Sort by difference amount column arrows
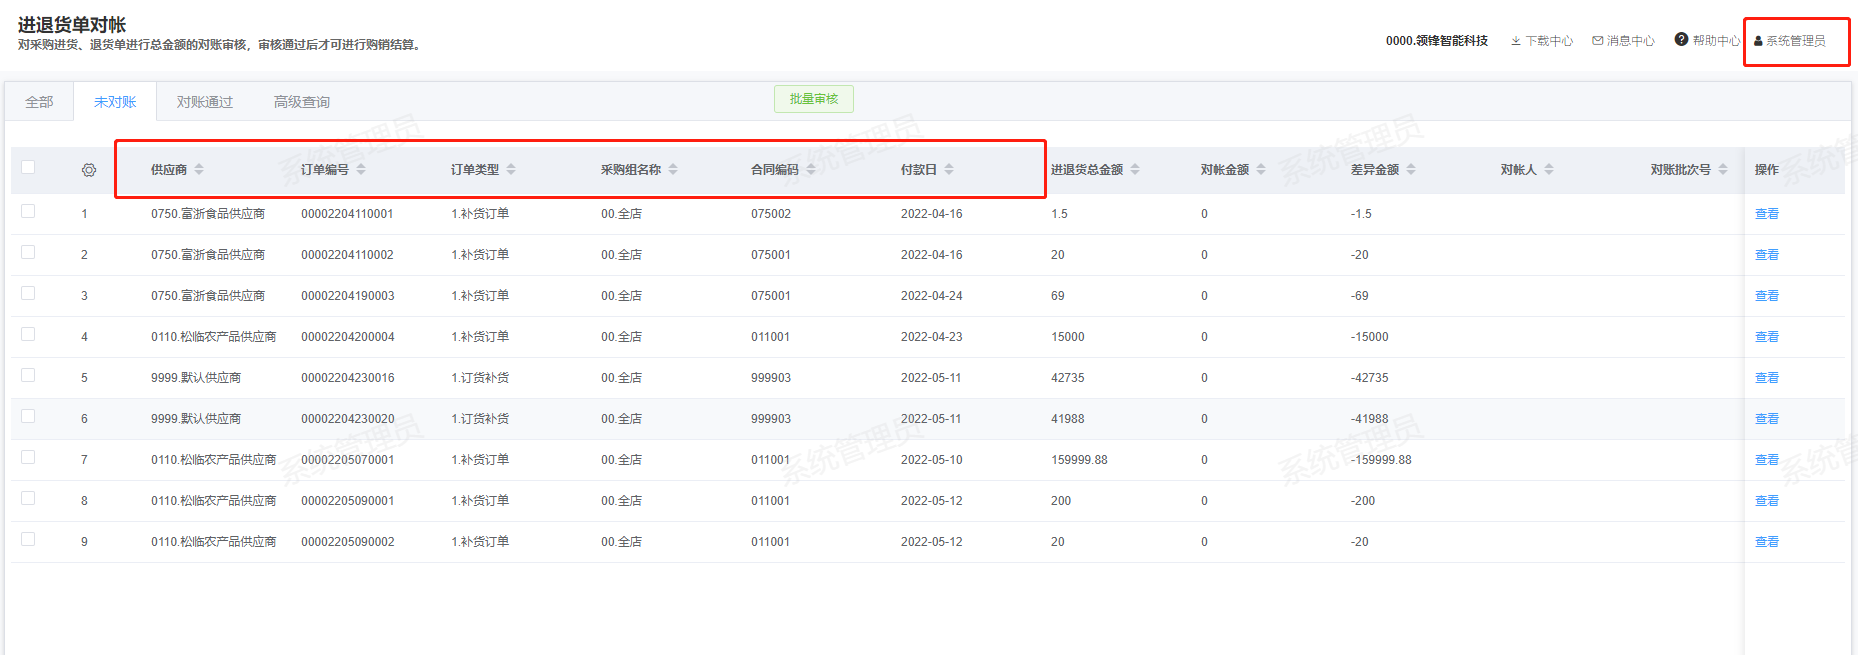This screenshot has width=1858, height=655. click(x=1411, y=170)
